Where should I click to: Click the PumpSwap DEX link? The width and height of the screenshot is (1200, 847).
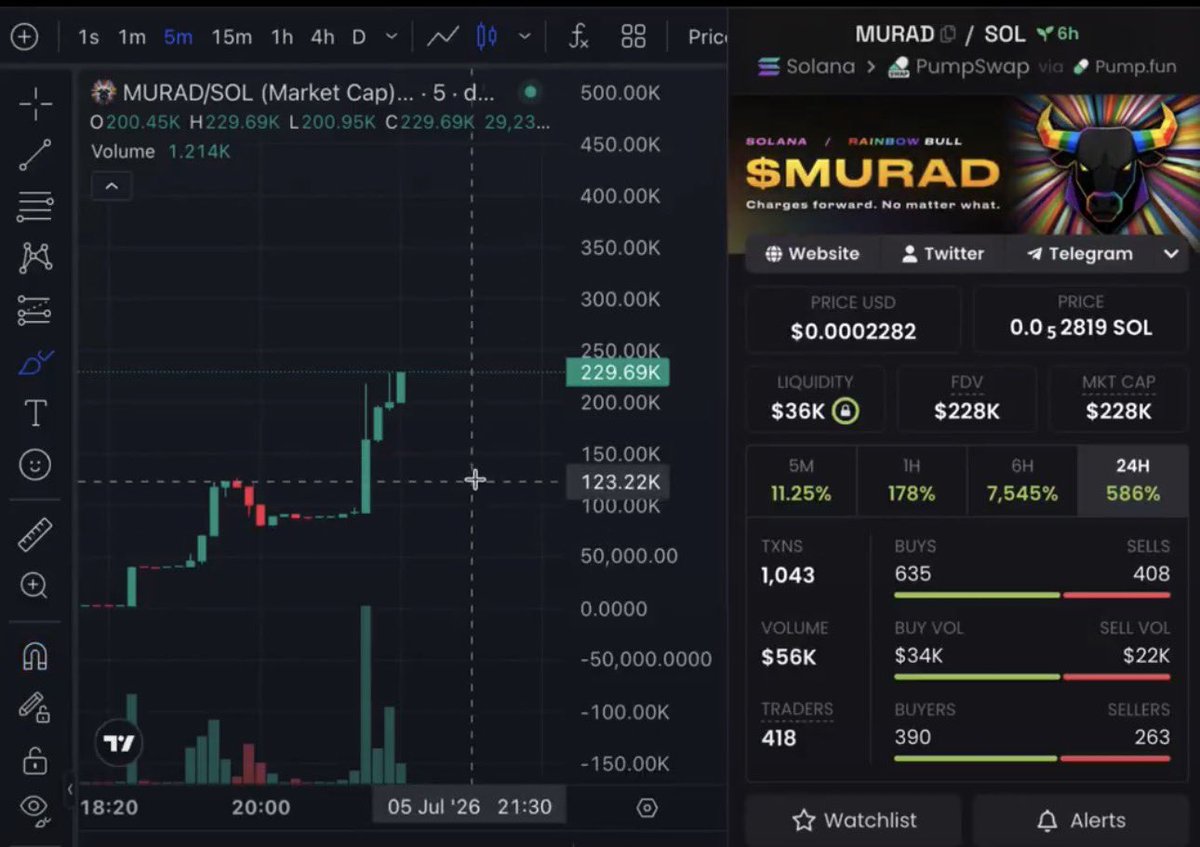(958, 67)
